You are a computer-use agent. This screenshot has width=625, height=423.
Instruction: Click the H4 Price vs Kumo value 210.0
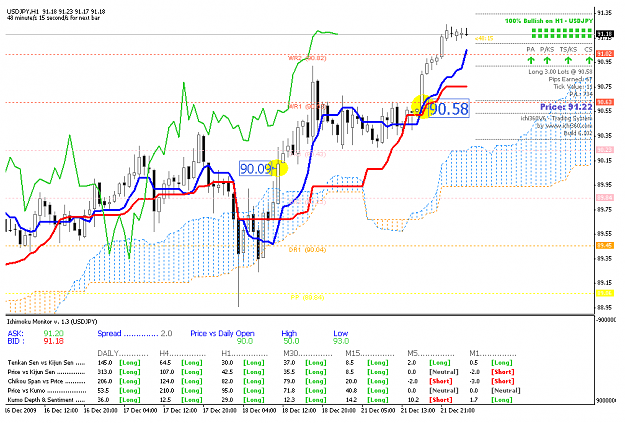(167, 391)
